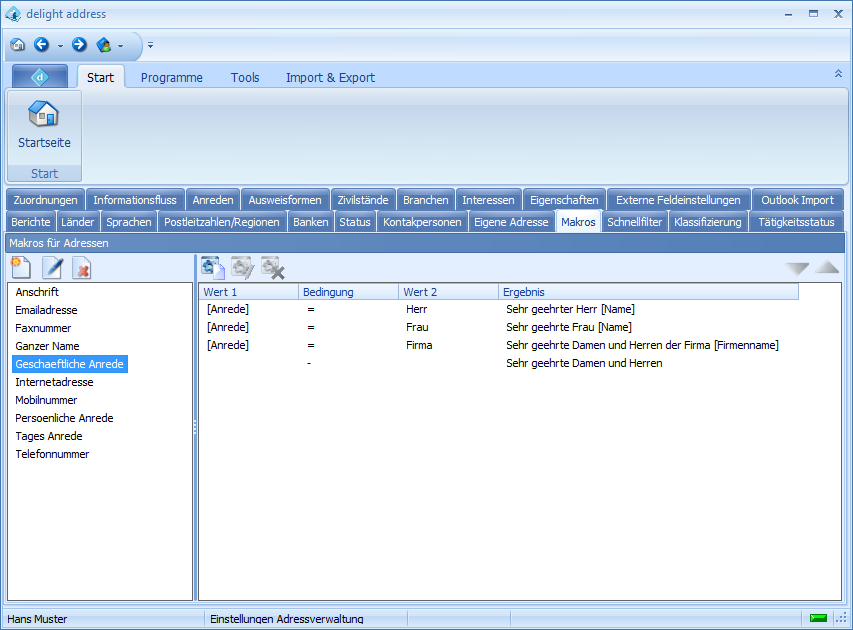Open the dropdown arrow beside the back button
This screenshot has height=630, width=853.
click(60, 45)
